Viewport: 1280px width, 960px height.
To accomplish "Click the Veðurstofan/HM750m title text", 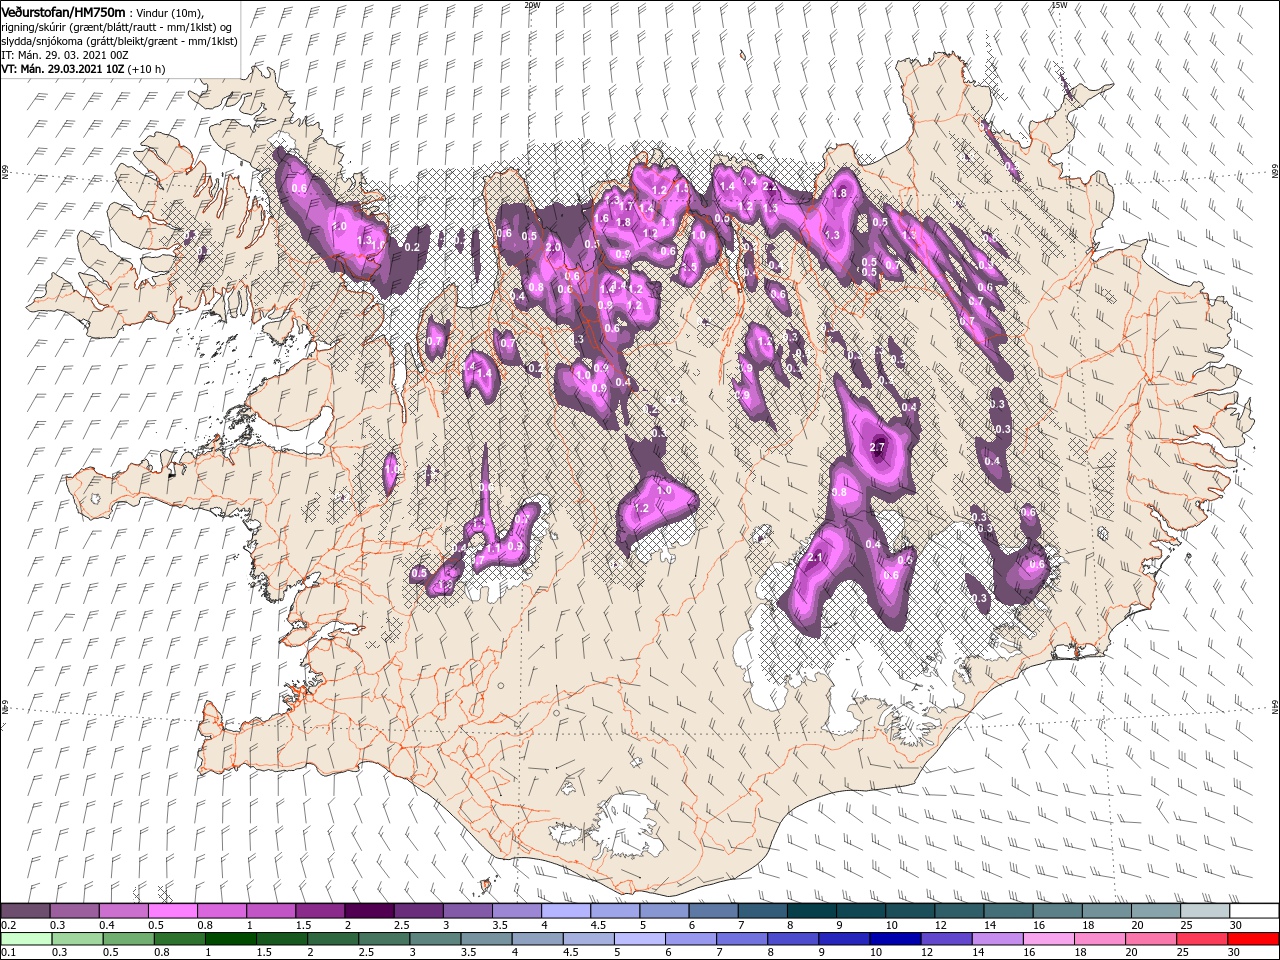I will 63,11.
